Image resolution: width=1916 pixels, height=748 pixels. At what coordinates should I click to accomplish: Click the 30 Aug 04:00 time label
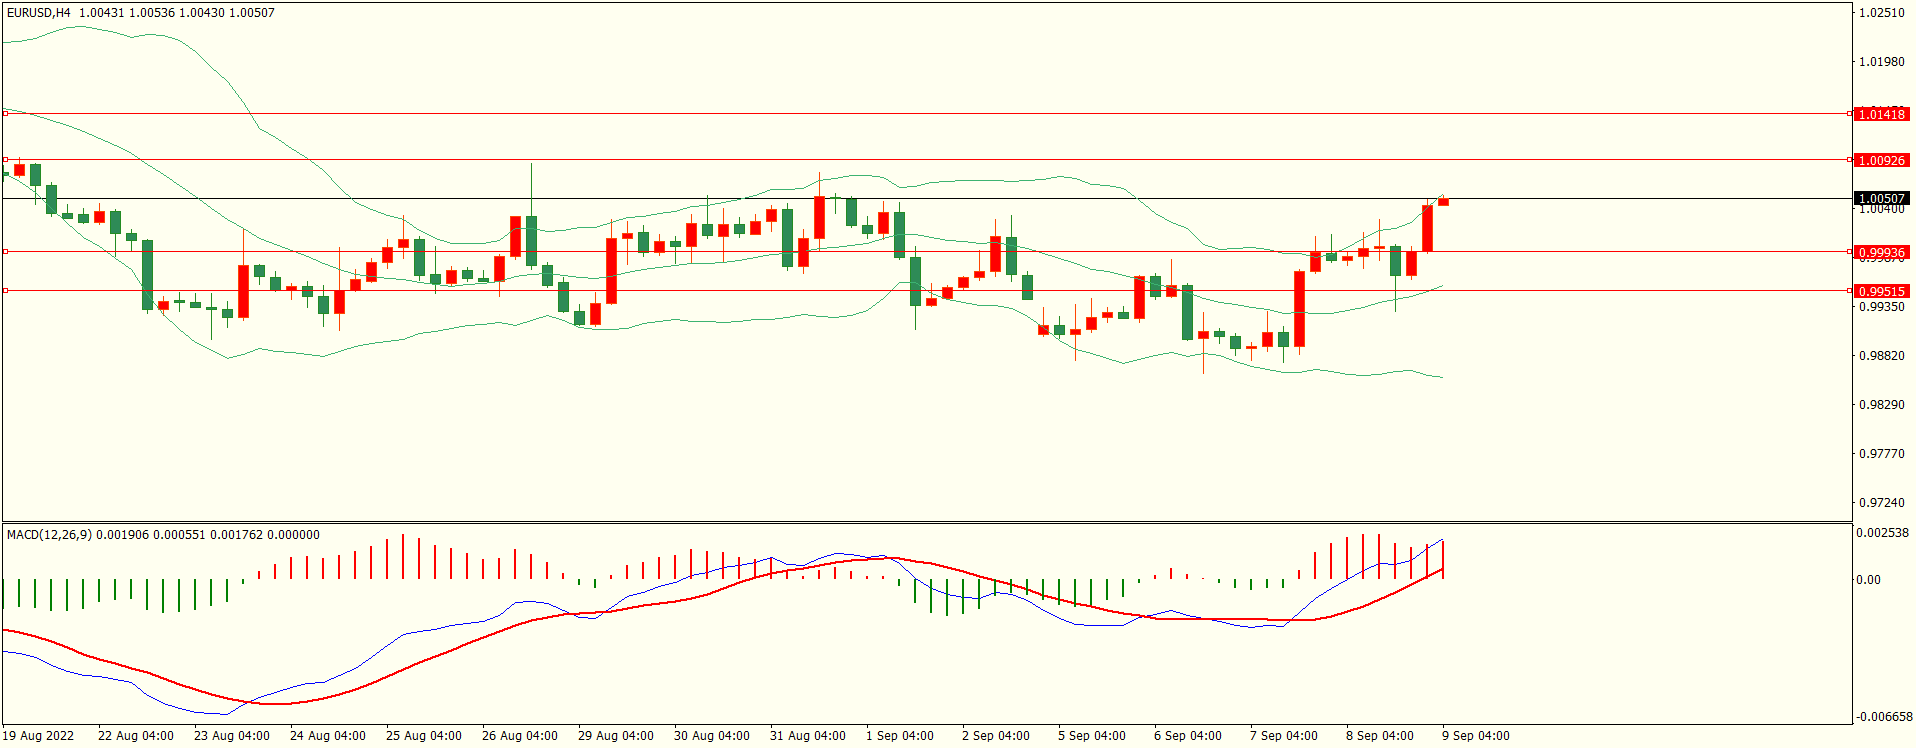[712, 736]
